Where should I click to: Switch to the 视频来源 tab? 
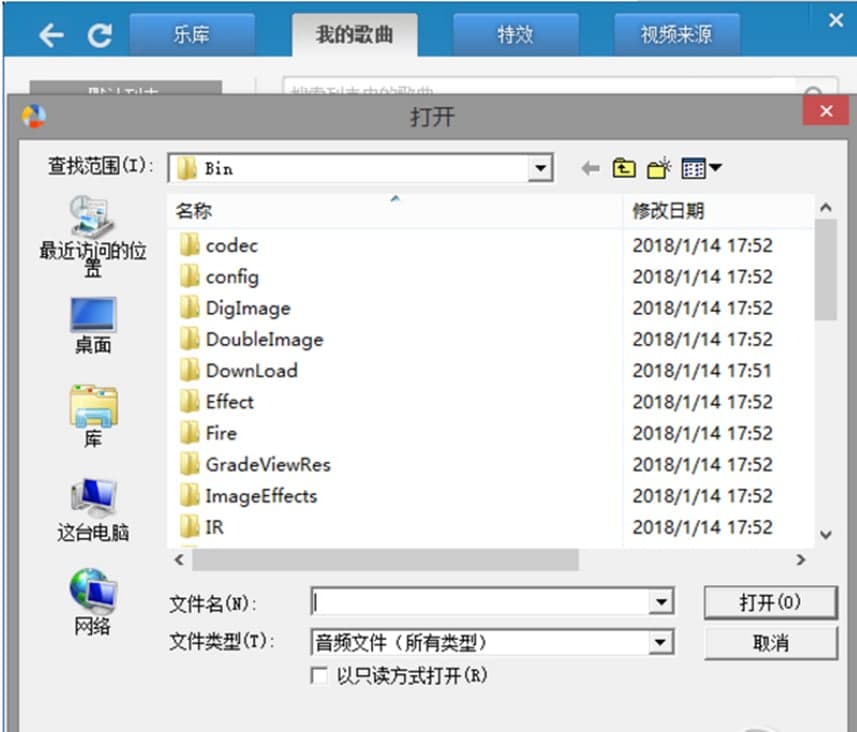pyautogui.click(x=678, y=33)
